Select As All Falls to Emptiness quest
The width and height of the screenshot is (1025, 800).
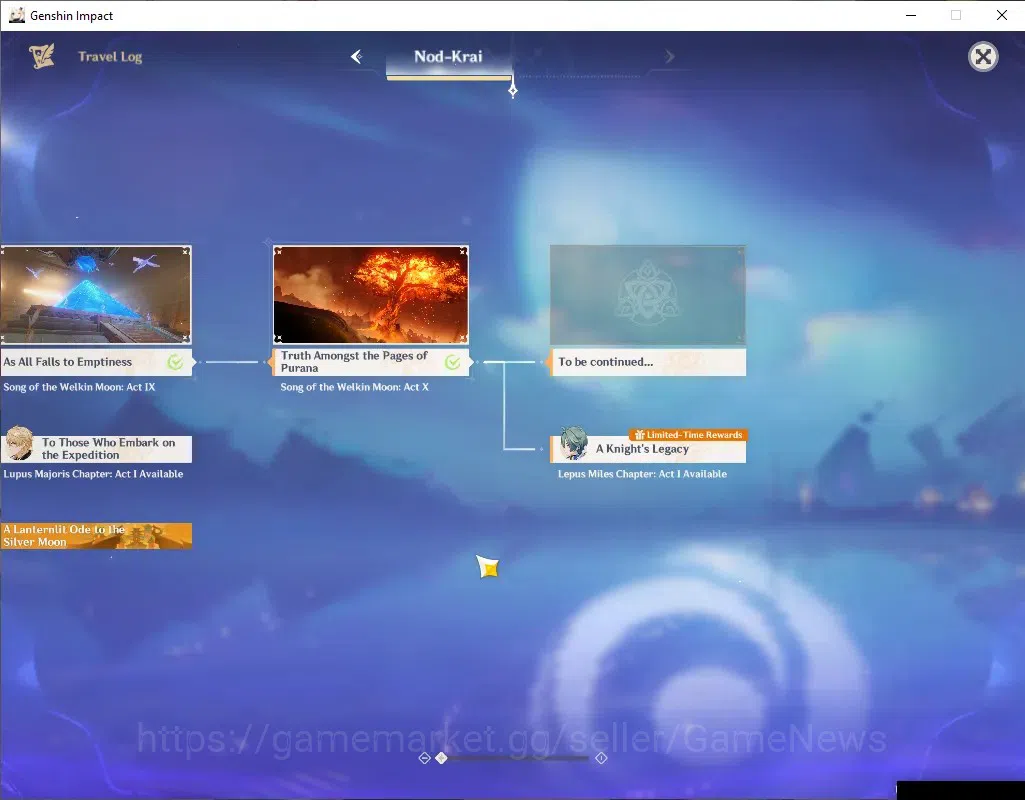96,362
